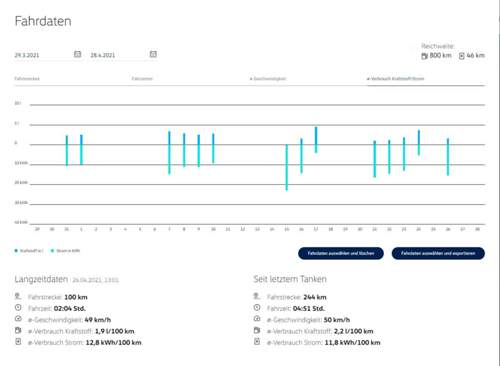Open the start date calendar picker icon
This screenshot has height=366, width=500.
point(77,54)
